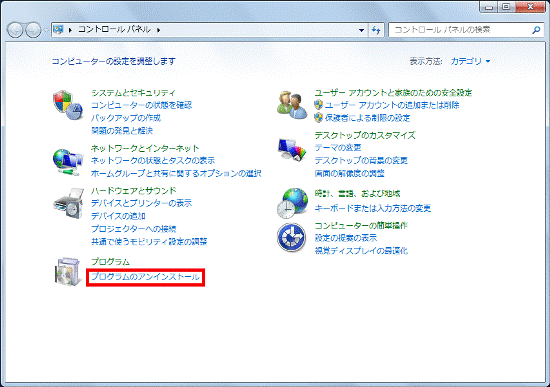Click the refresh icon beside address bar
The height and width of the screenshot is (387, 550).
pyautogui.click(x=376, y=30)
